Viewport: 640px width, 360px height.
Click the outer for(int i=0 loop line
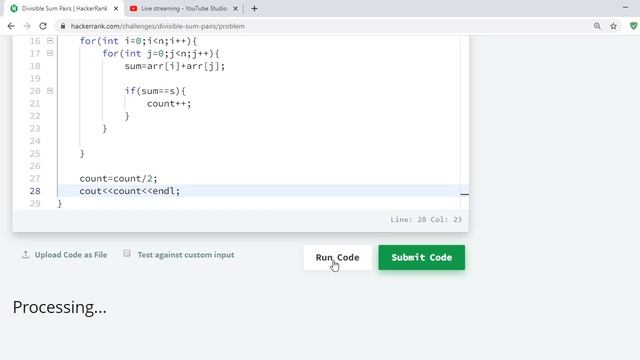pyautogui.click(x=138, y=41)
